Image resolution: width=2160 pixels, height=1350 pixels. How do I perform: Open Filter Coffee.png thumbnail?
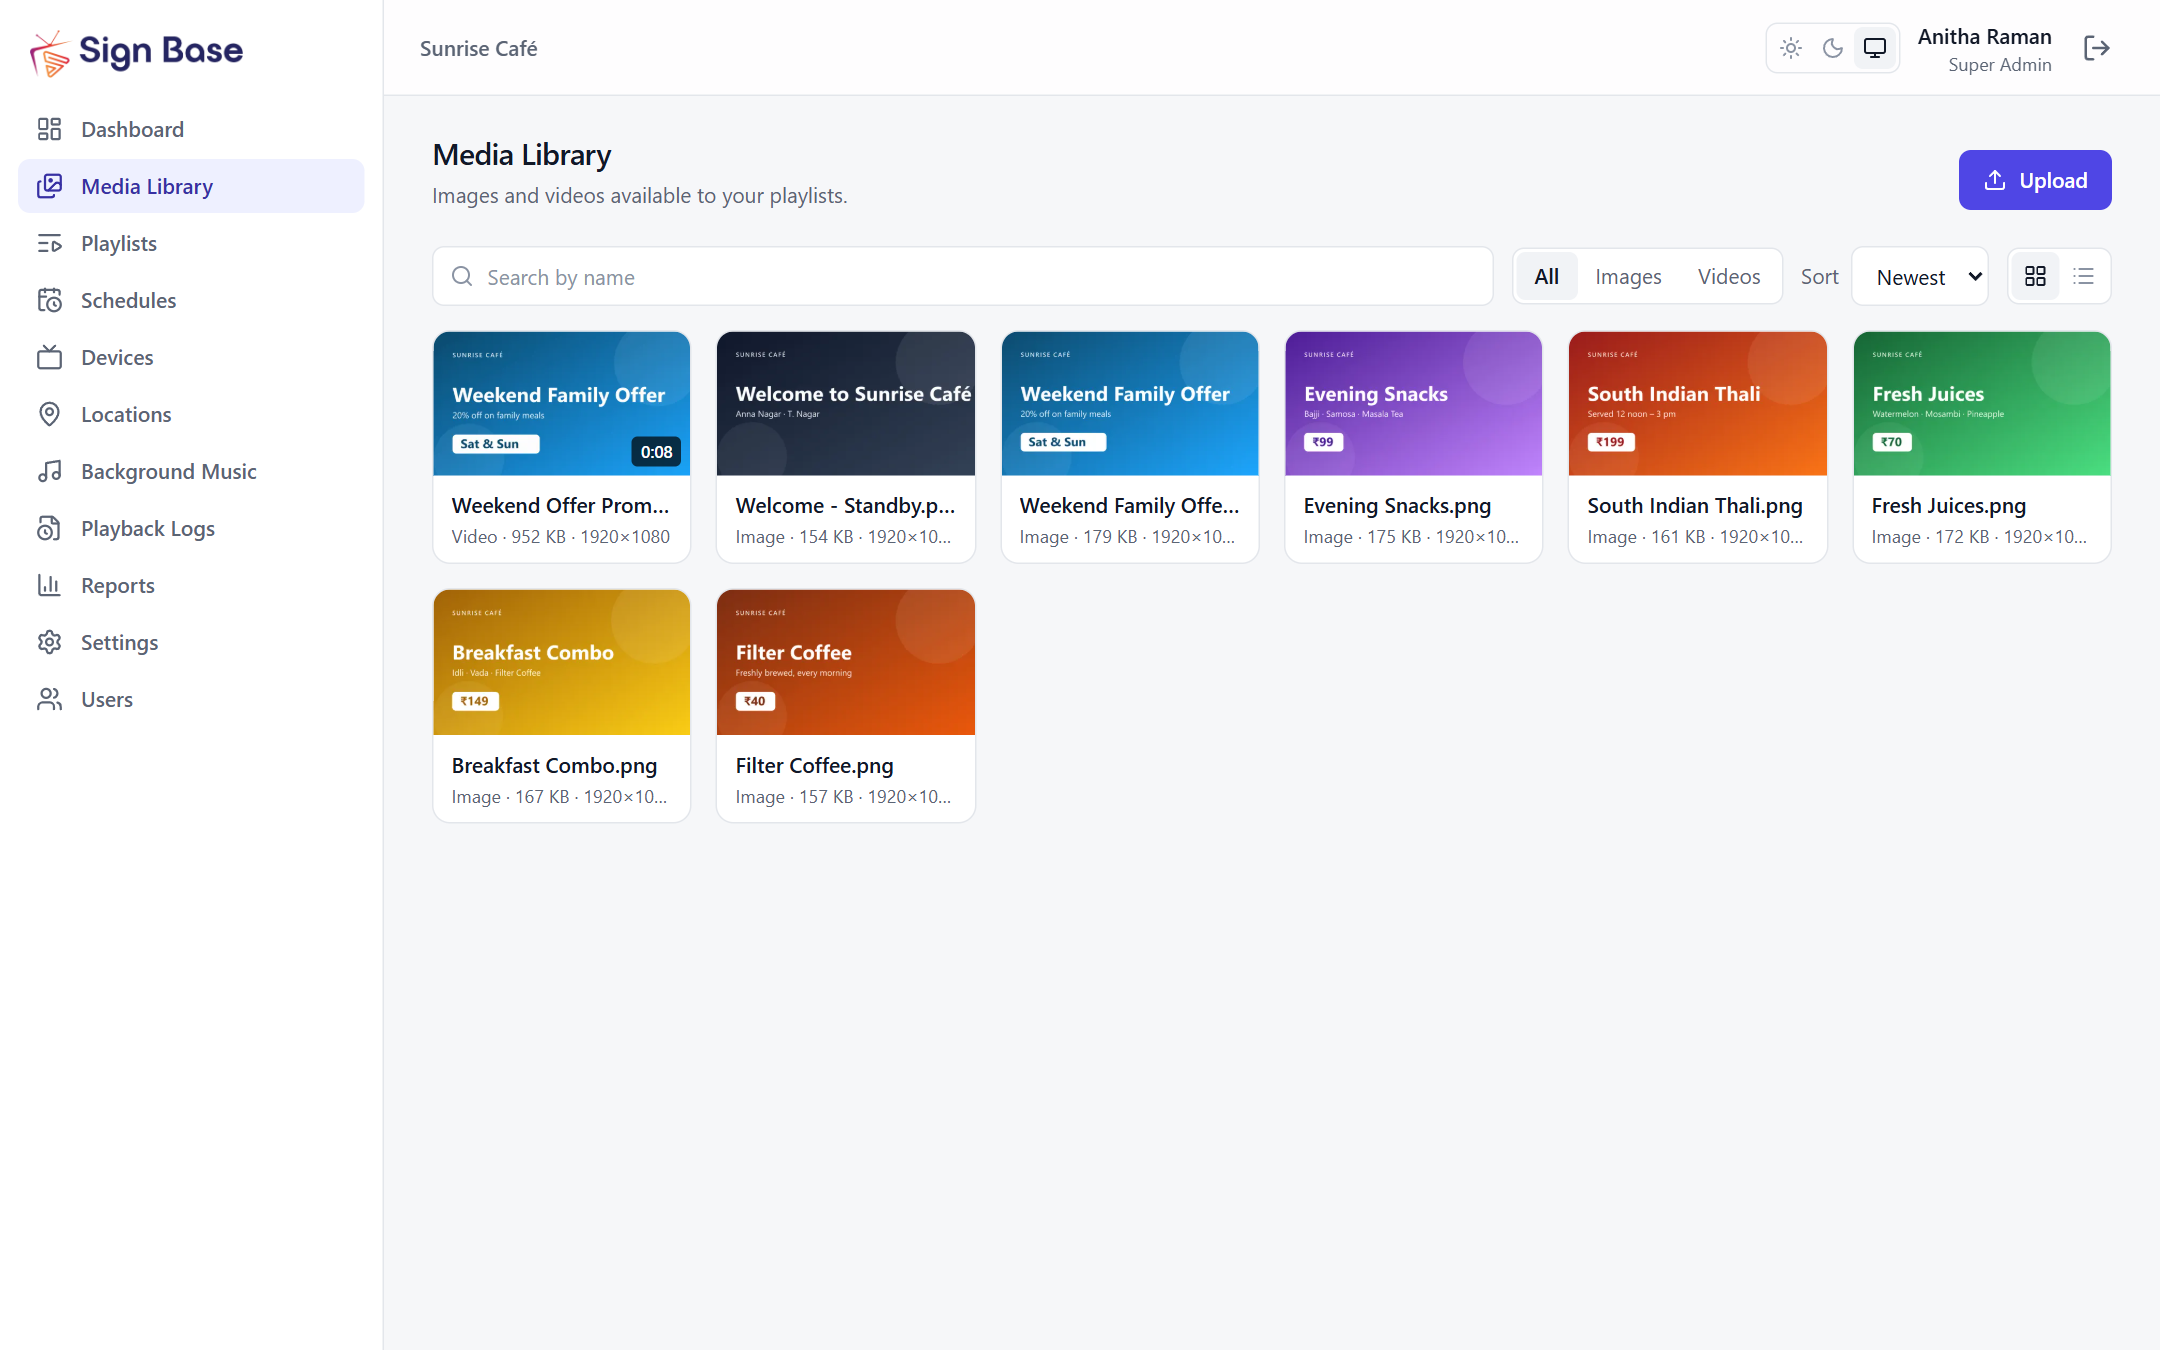(846, 662)
